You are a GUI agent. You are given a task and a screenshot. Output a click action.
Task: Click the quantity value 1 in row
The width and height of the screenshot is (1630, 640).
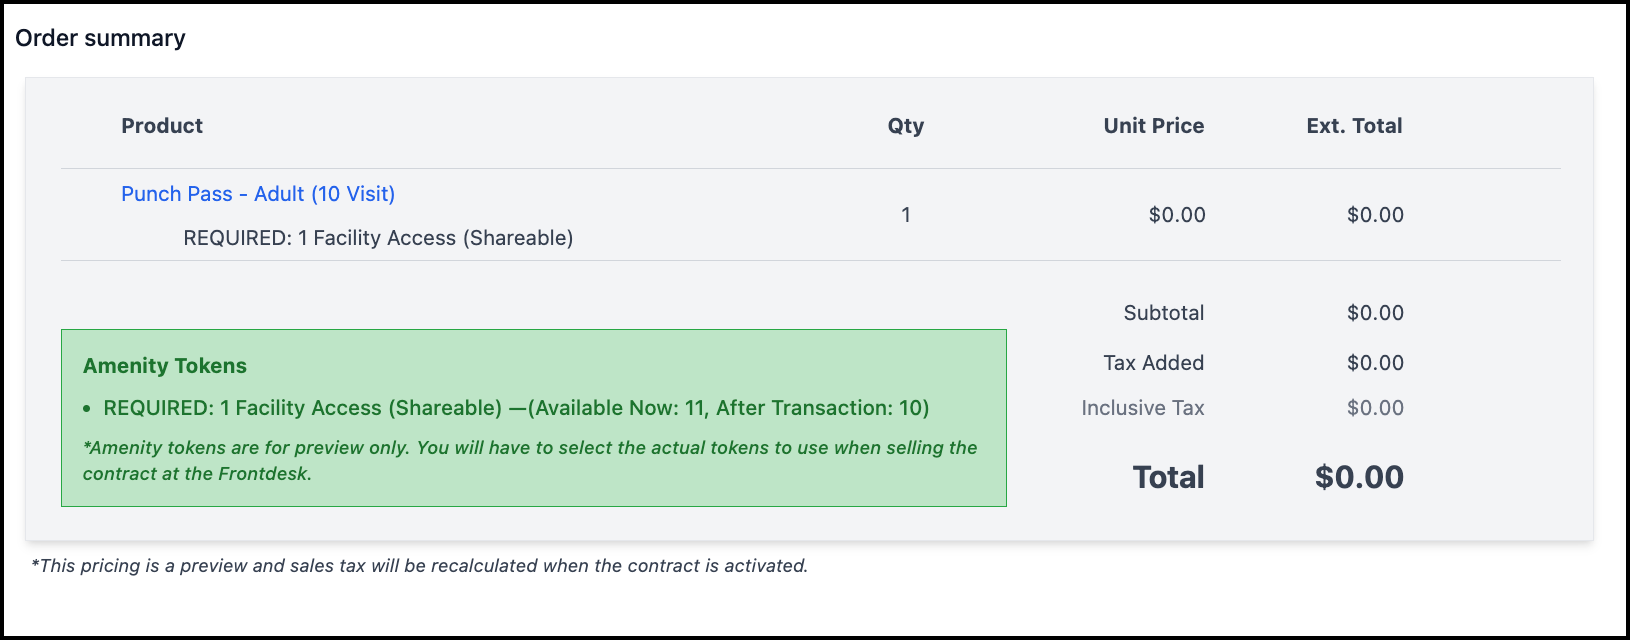click(x=906, y=215)
